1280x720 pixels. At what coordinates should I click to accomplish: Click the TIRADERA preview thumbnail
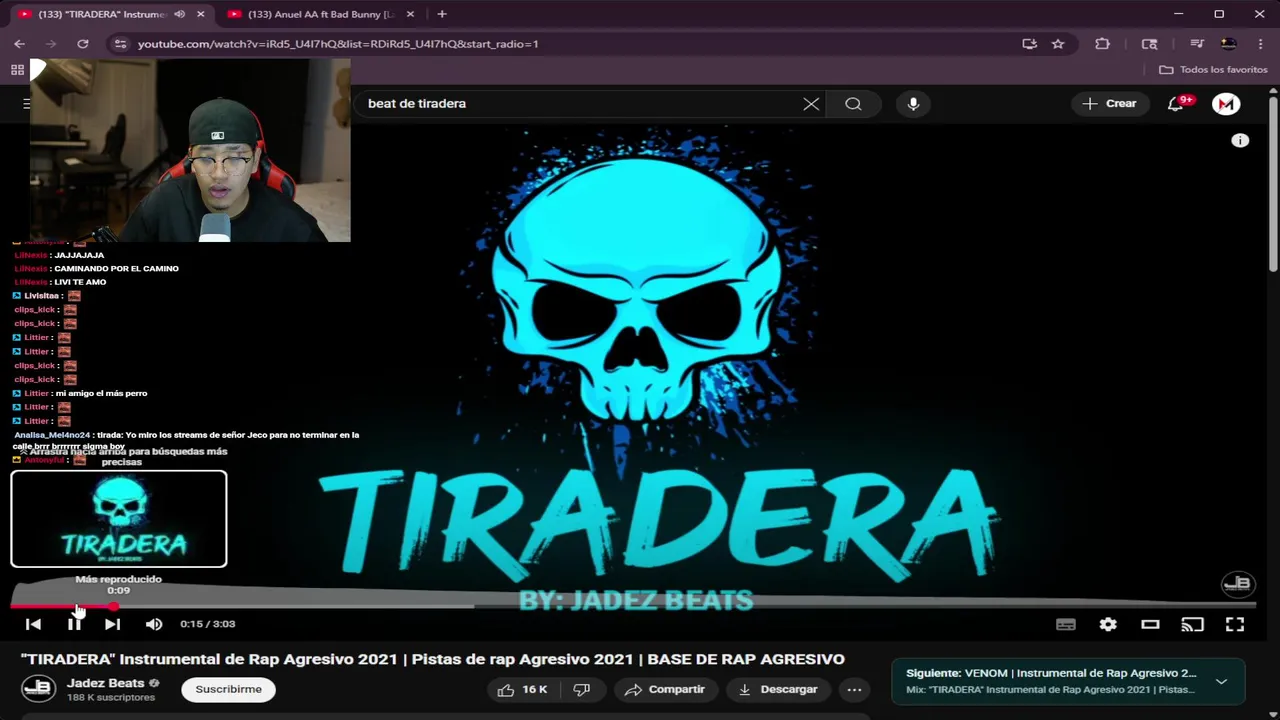point(119,519)
